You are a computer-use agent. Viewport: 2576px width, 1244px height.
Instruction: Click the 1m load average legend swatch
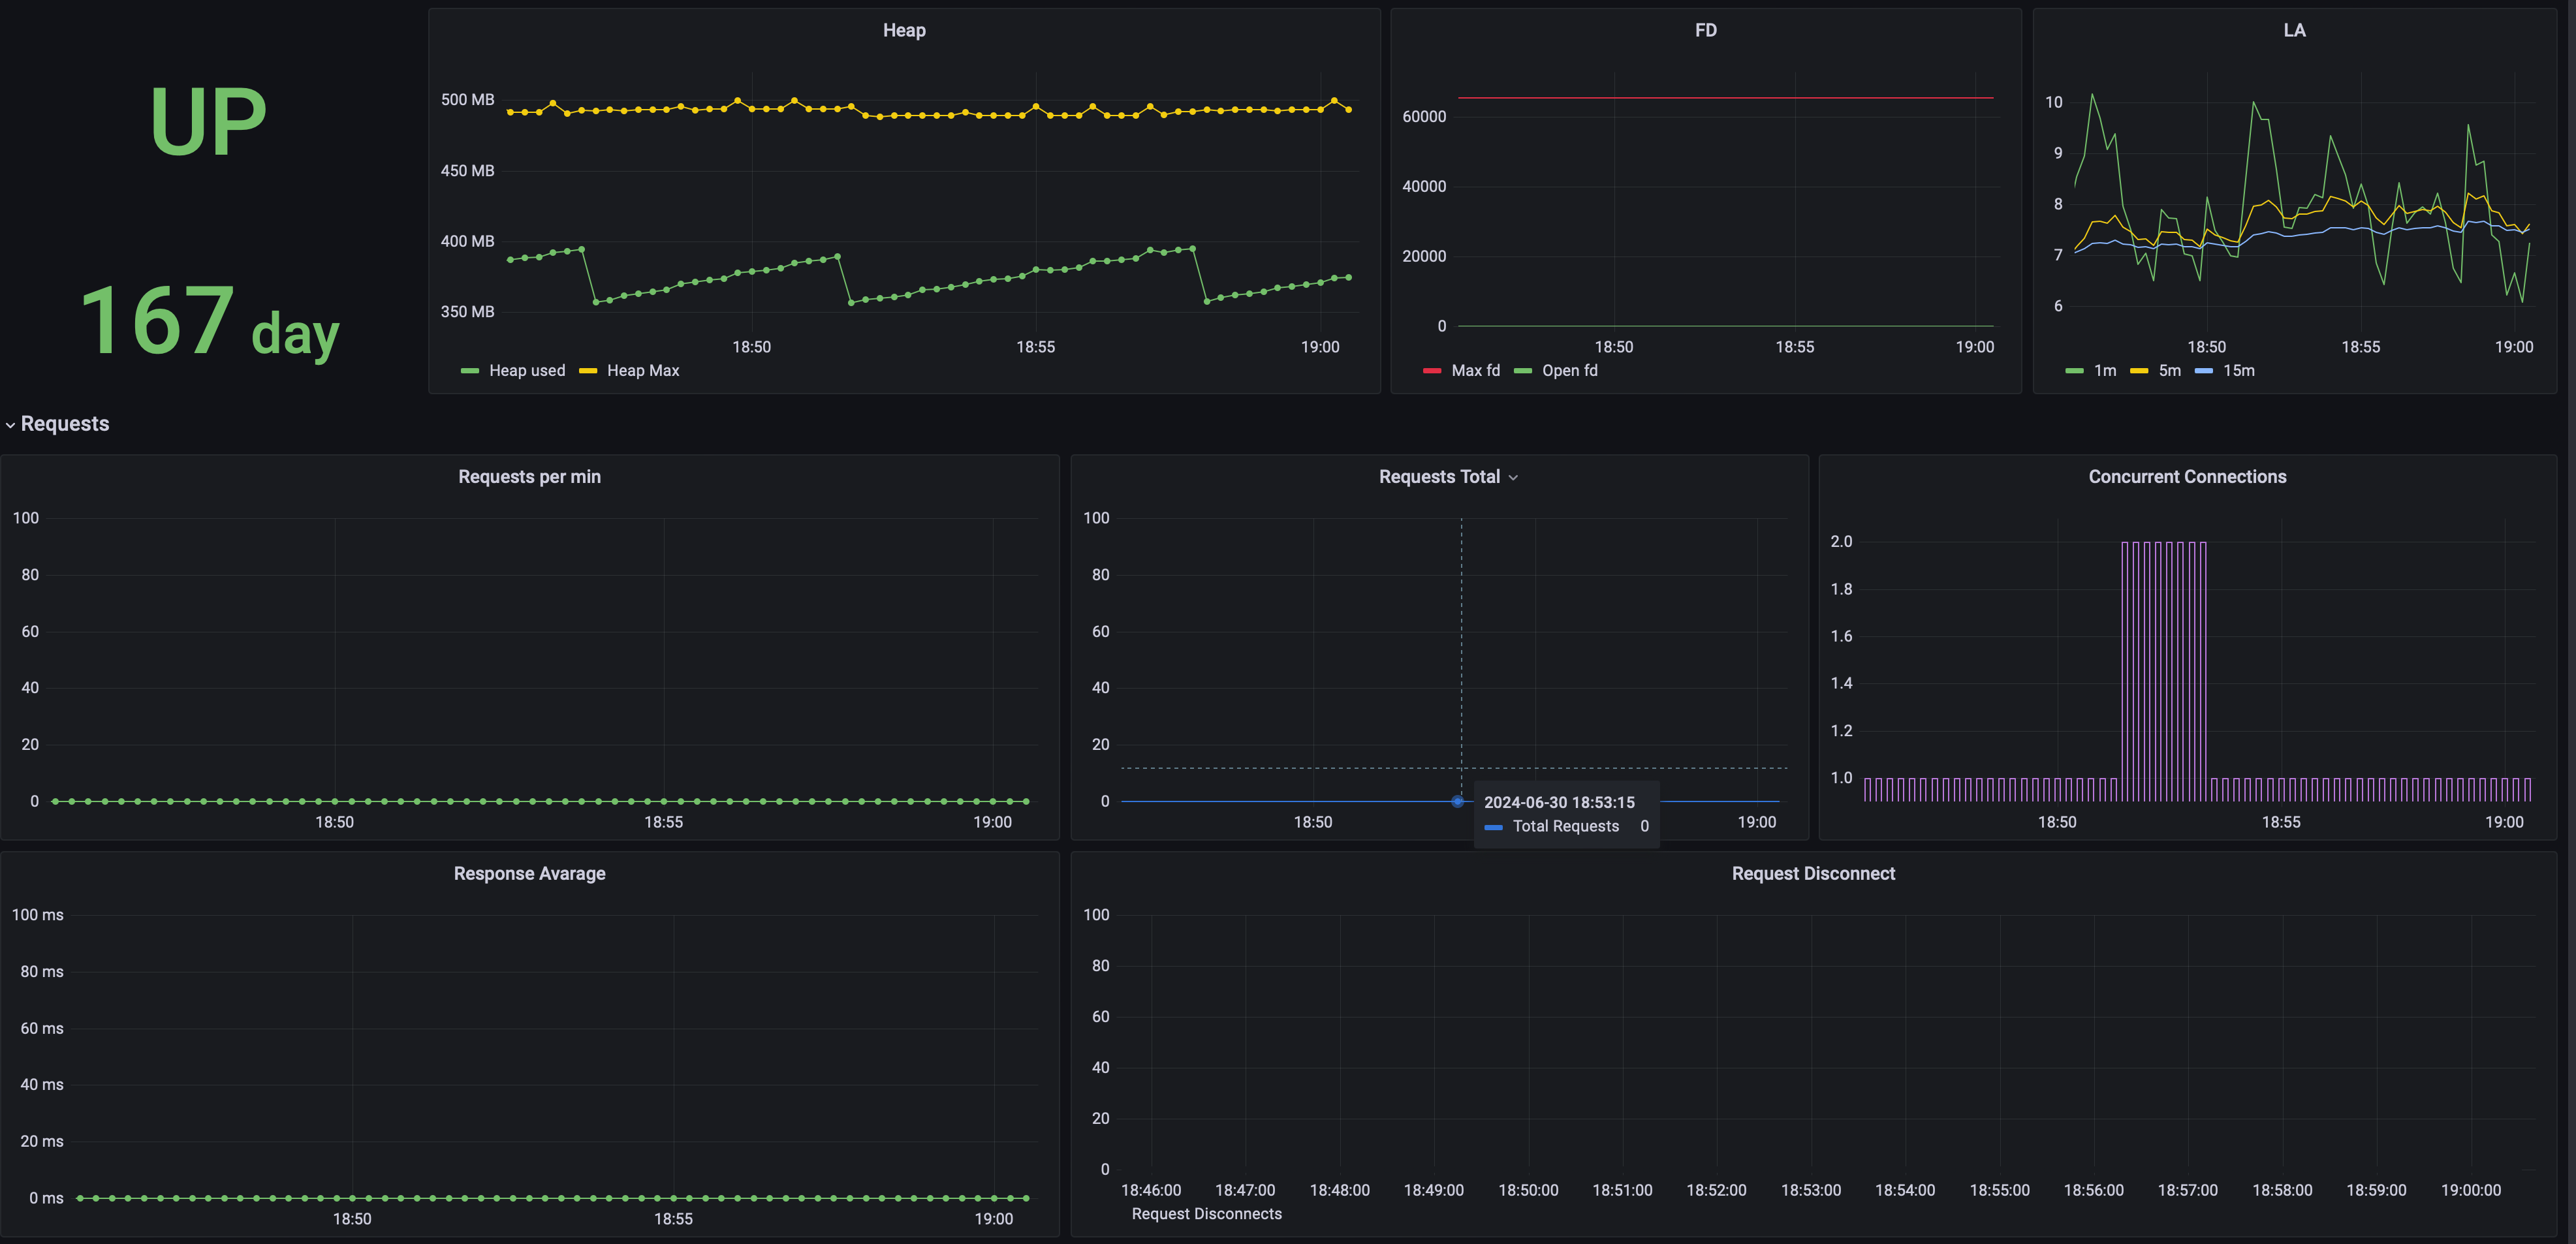tap(2074, 371)
